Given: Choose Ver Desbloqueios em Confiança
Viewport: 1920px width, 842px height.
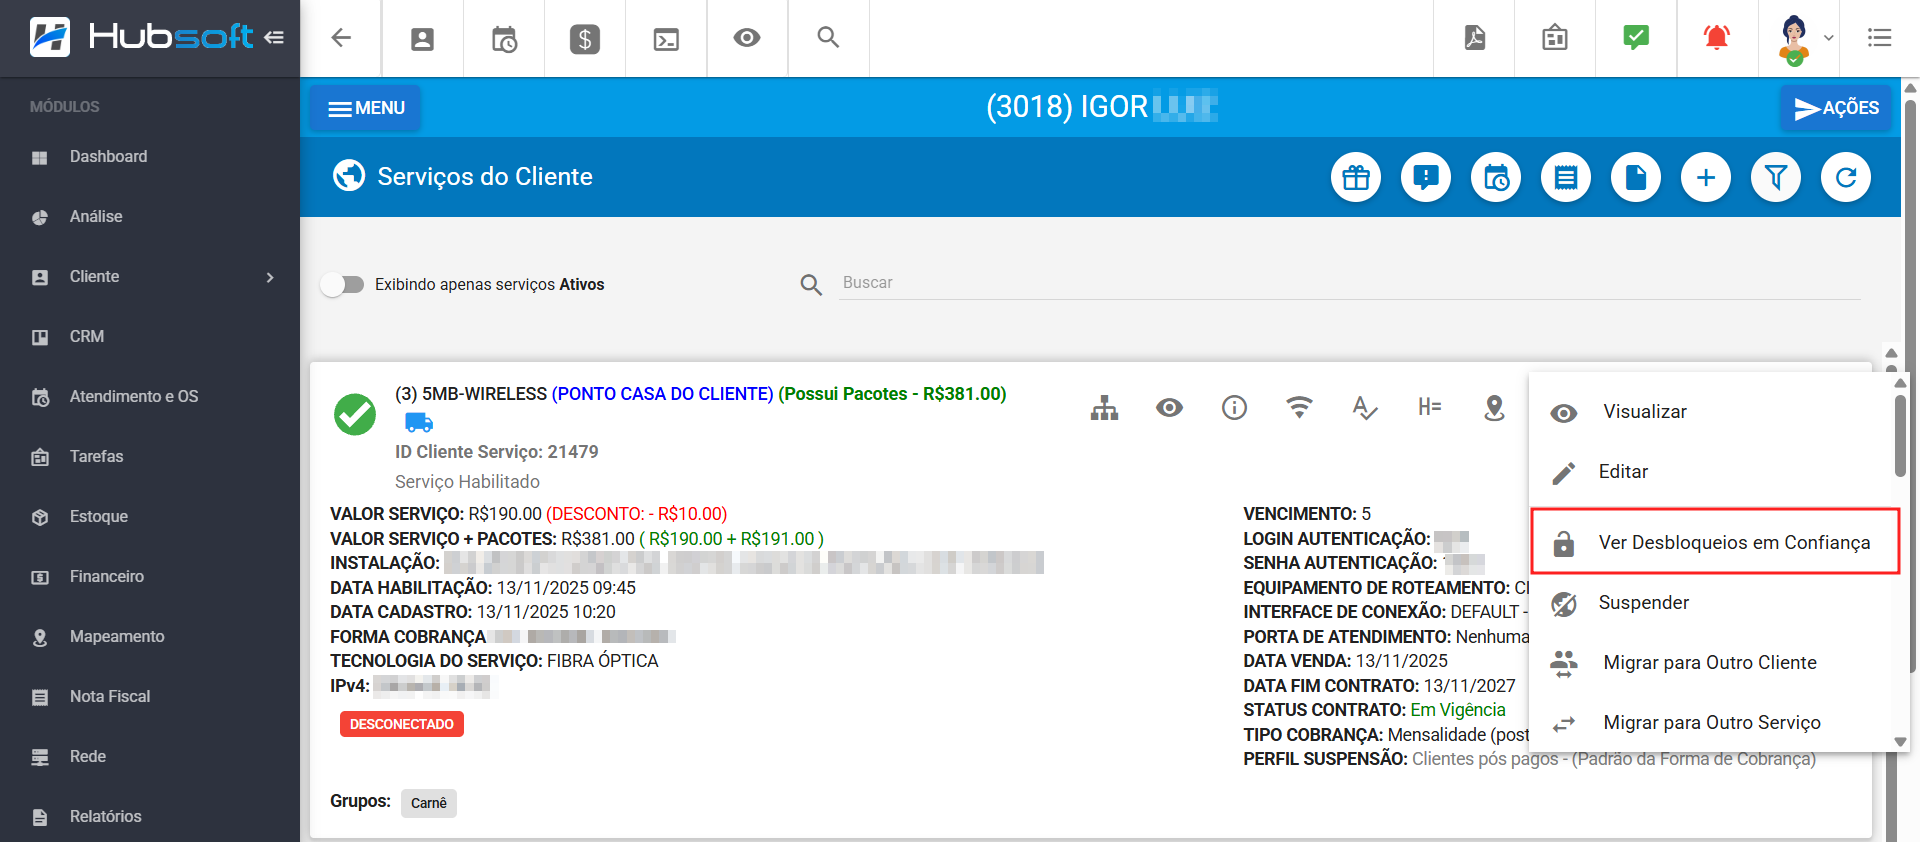Looking at the screenshot, I should pyautogui.click(x=1715, y=541).
